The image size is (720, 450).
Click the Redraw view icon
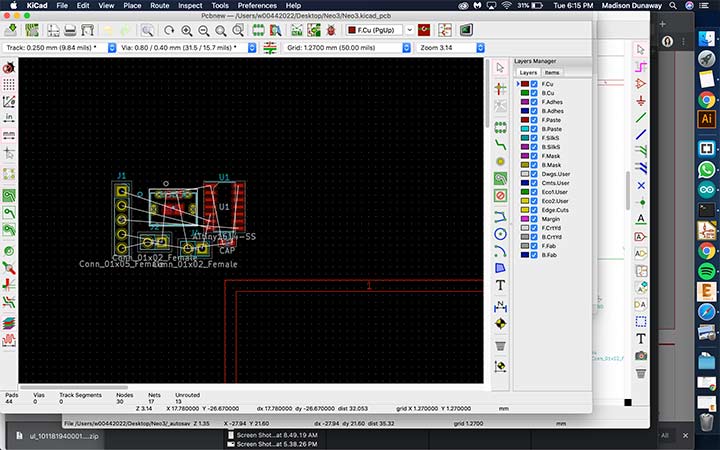point(169,30)
